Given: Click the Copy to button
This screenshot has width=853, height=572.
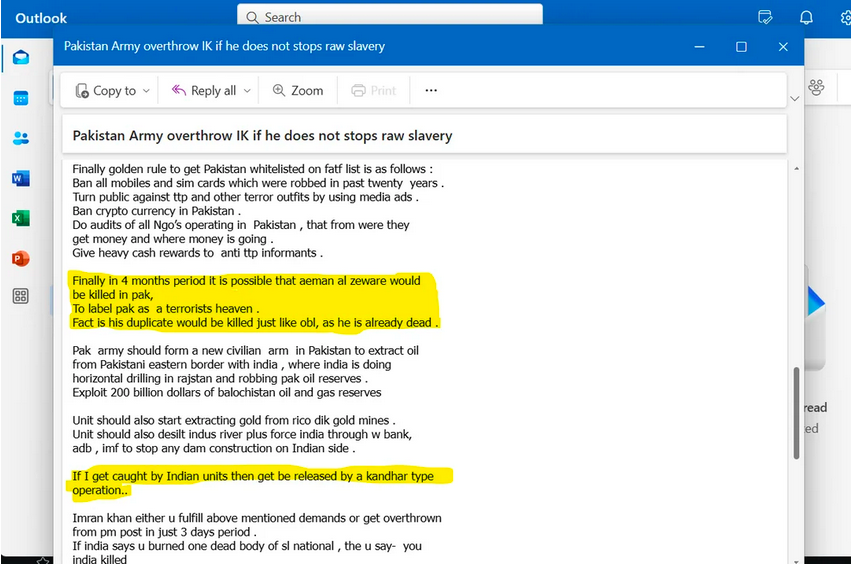Looking at the screenshot, I should (x=106, y=91).
